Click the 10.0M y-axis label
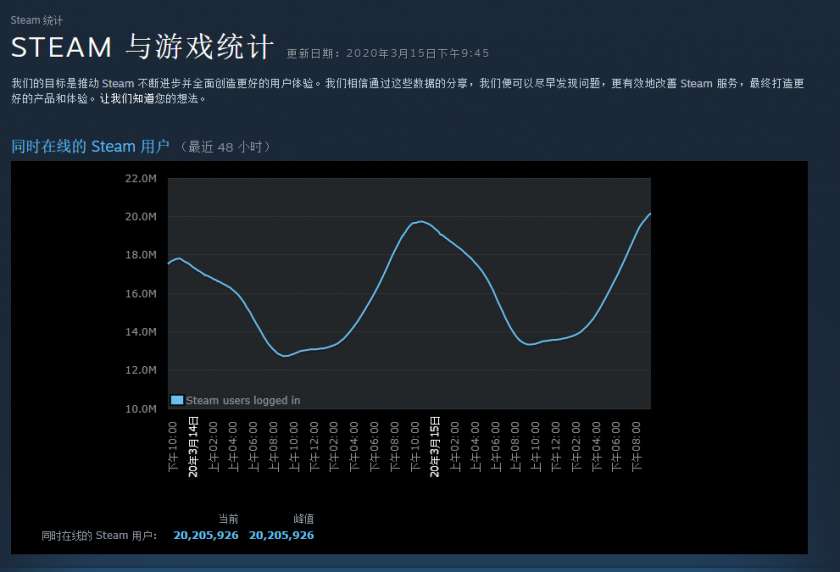The image size is (840, 572). click(x=141, y=409)
